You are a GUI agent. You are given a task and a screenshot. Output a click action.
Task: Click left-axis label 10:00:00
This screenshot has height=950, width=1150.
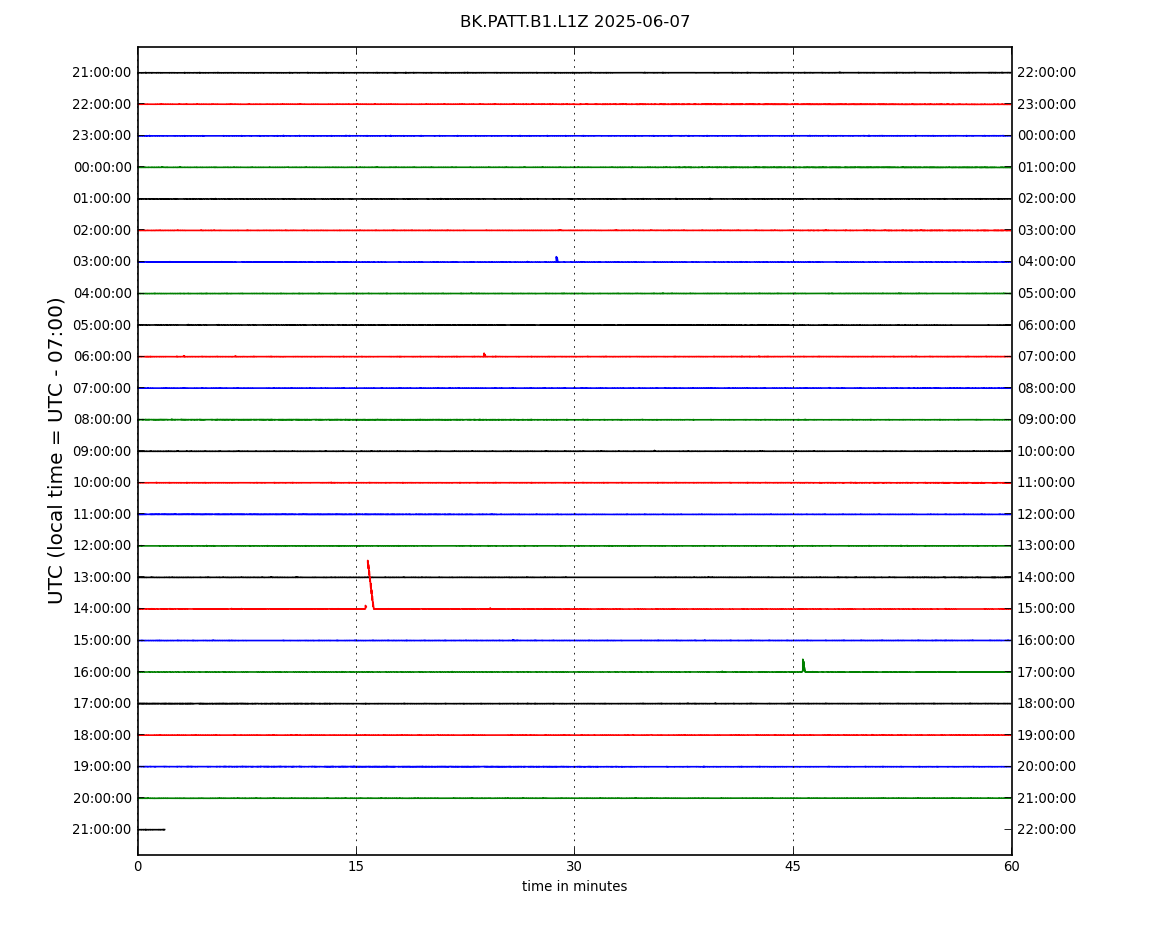(102, 483)
